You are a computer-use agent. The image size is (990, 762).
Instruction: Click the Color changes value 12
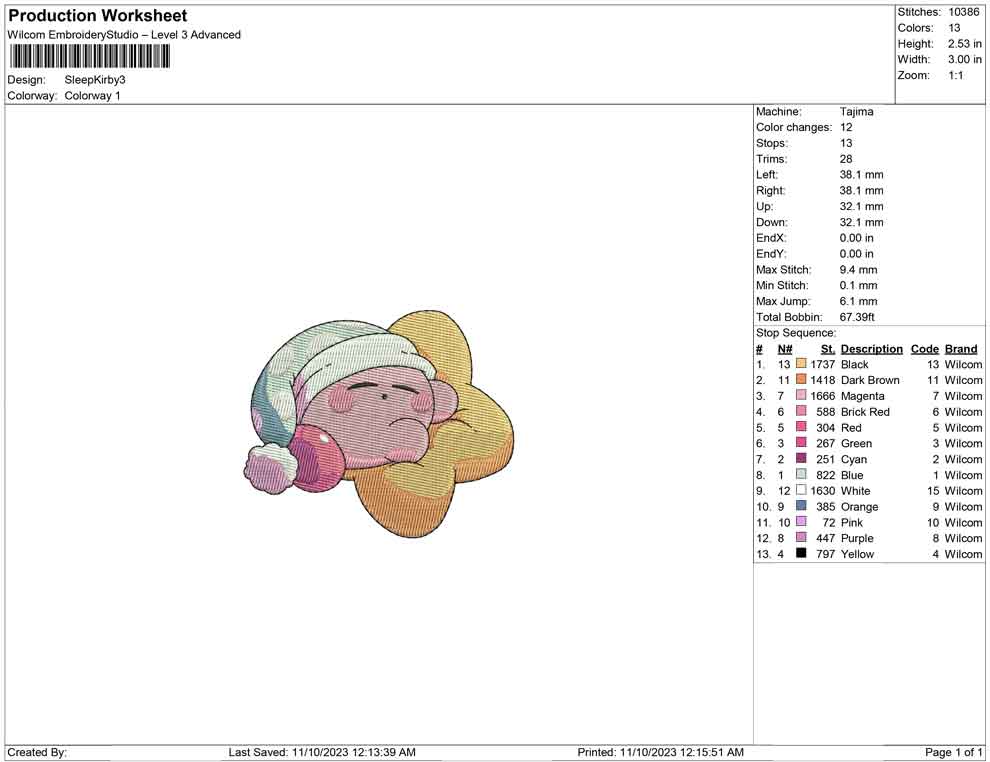pos(846,128)
